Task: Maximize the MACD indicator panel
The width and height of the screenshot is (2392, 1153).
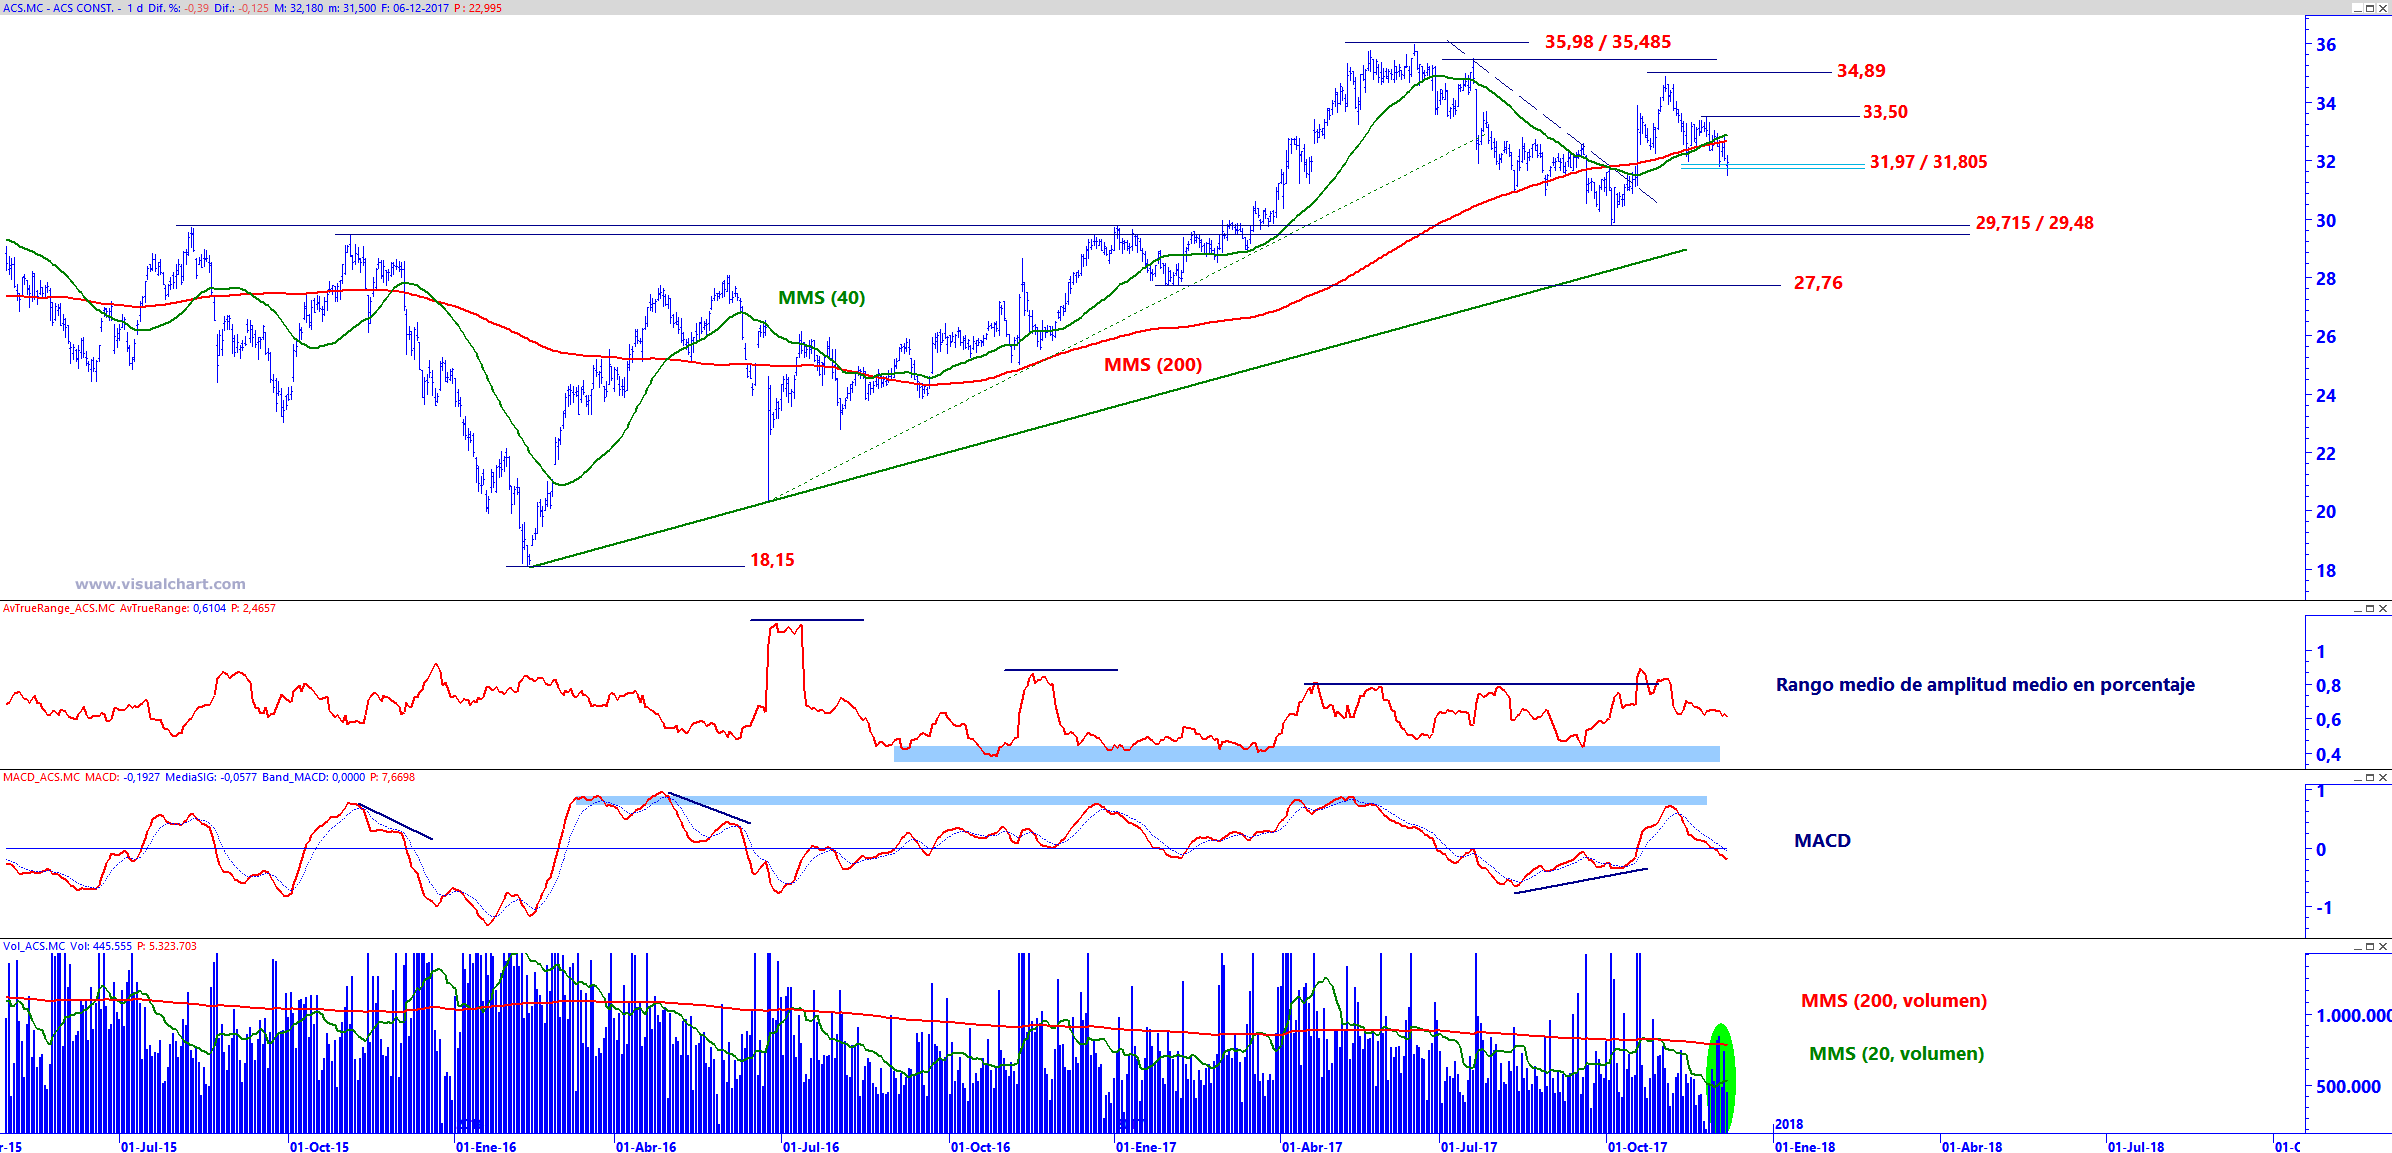Action: [2370, 777]
